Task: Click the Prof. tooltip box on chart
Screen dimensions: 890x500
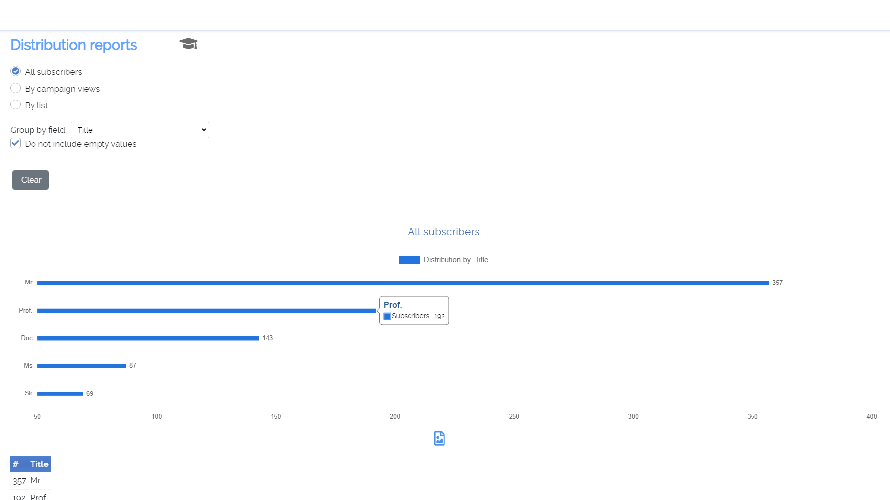Action: coord(413,310)
